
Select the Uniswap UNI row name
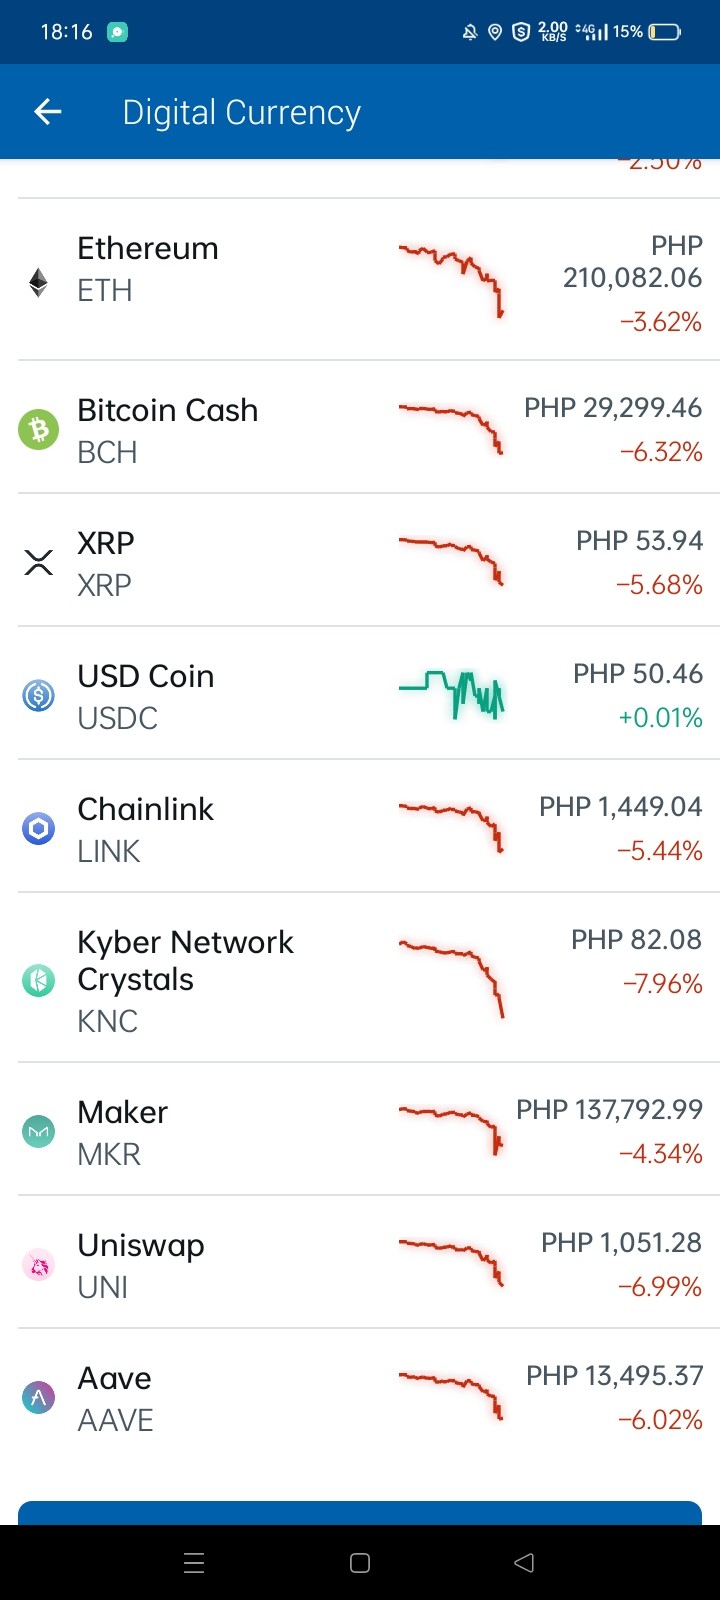coord(141,1265)
